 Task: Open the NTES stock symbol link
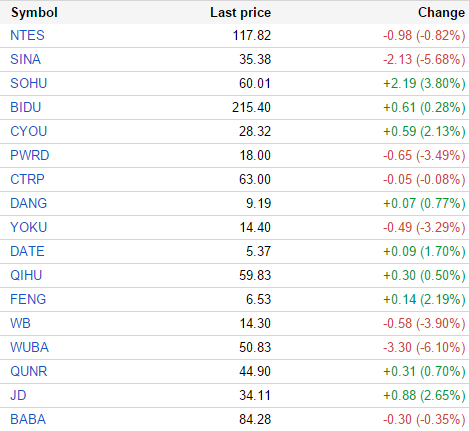point(27,35)
